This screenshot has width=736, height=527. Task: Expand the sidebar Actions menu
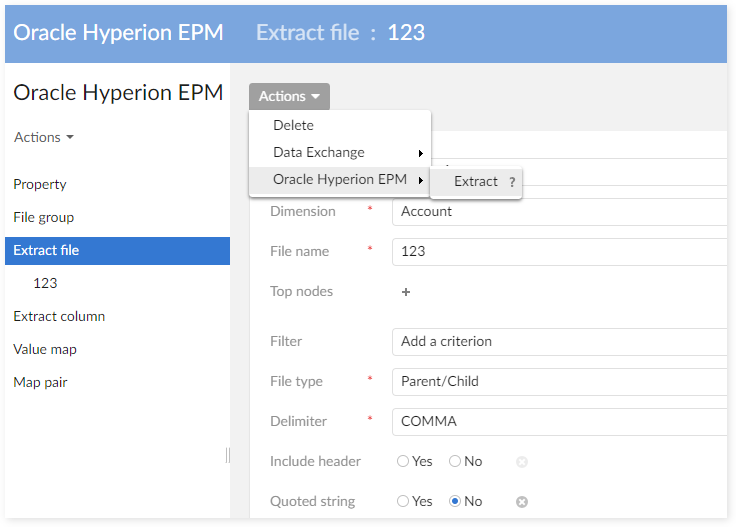[44, 137]
